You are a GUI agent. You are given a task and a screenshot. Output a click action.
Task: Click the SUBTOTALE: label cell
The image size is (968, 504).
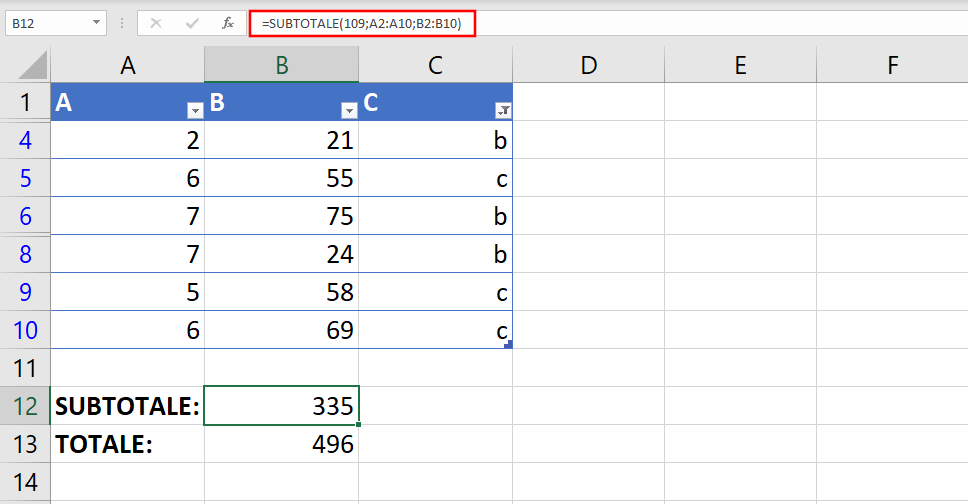pyautogui.click(x=128, y=406)
